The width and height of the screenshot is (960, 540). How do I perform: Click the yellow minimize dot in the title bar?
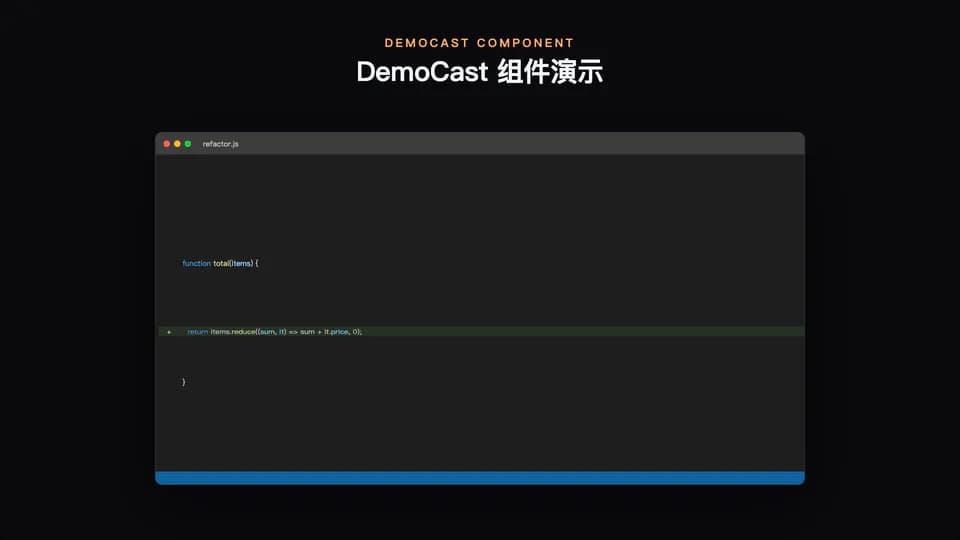(178, 144)
